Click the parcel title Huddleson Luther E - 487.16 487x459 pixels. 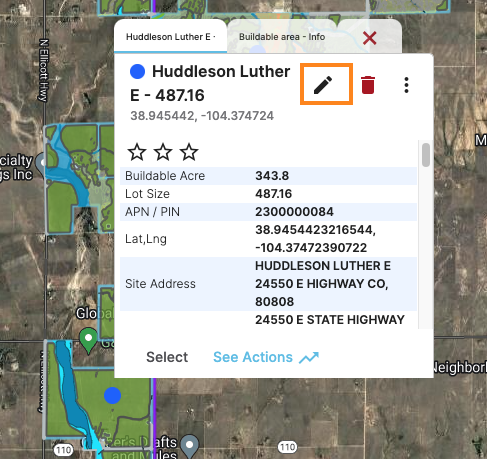(x=210, y=83)
